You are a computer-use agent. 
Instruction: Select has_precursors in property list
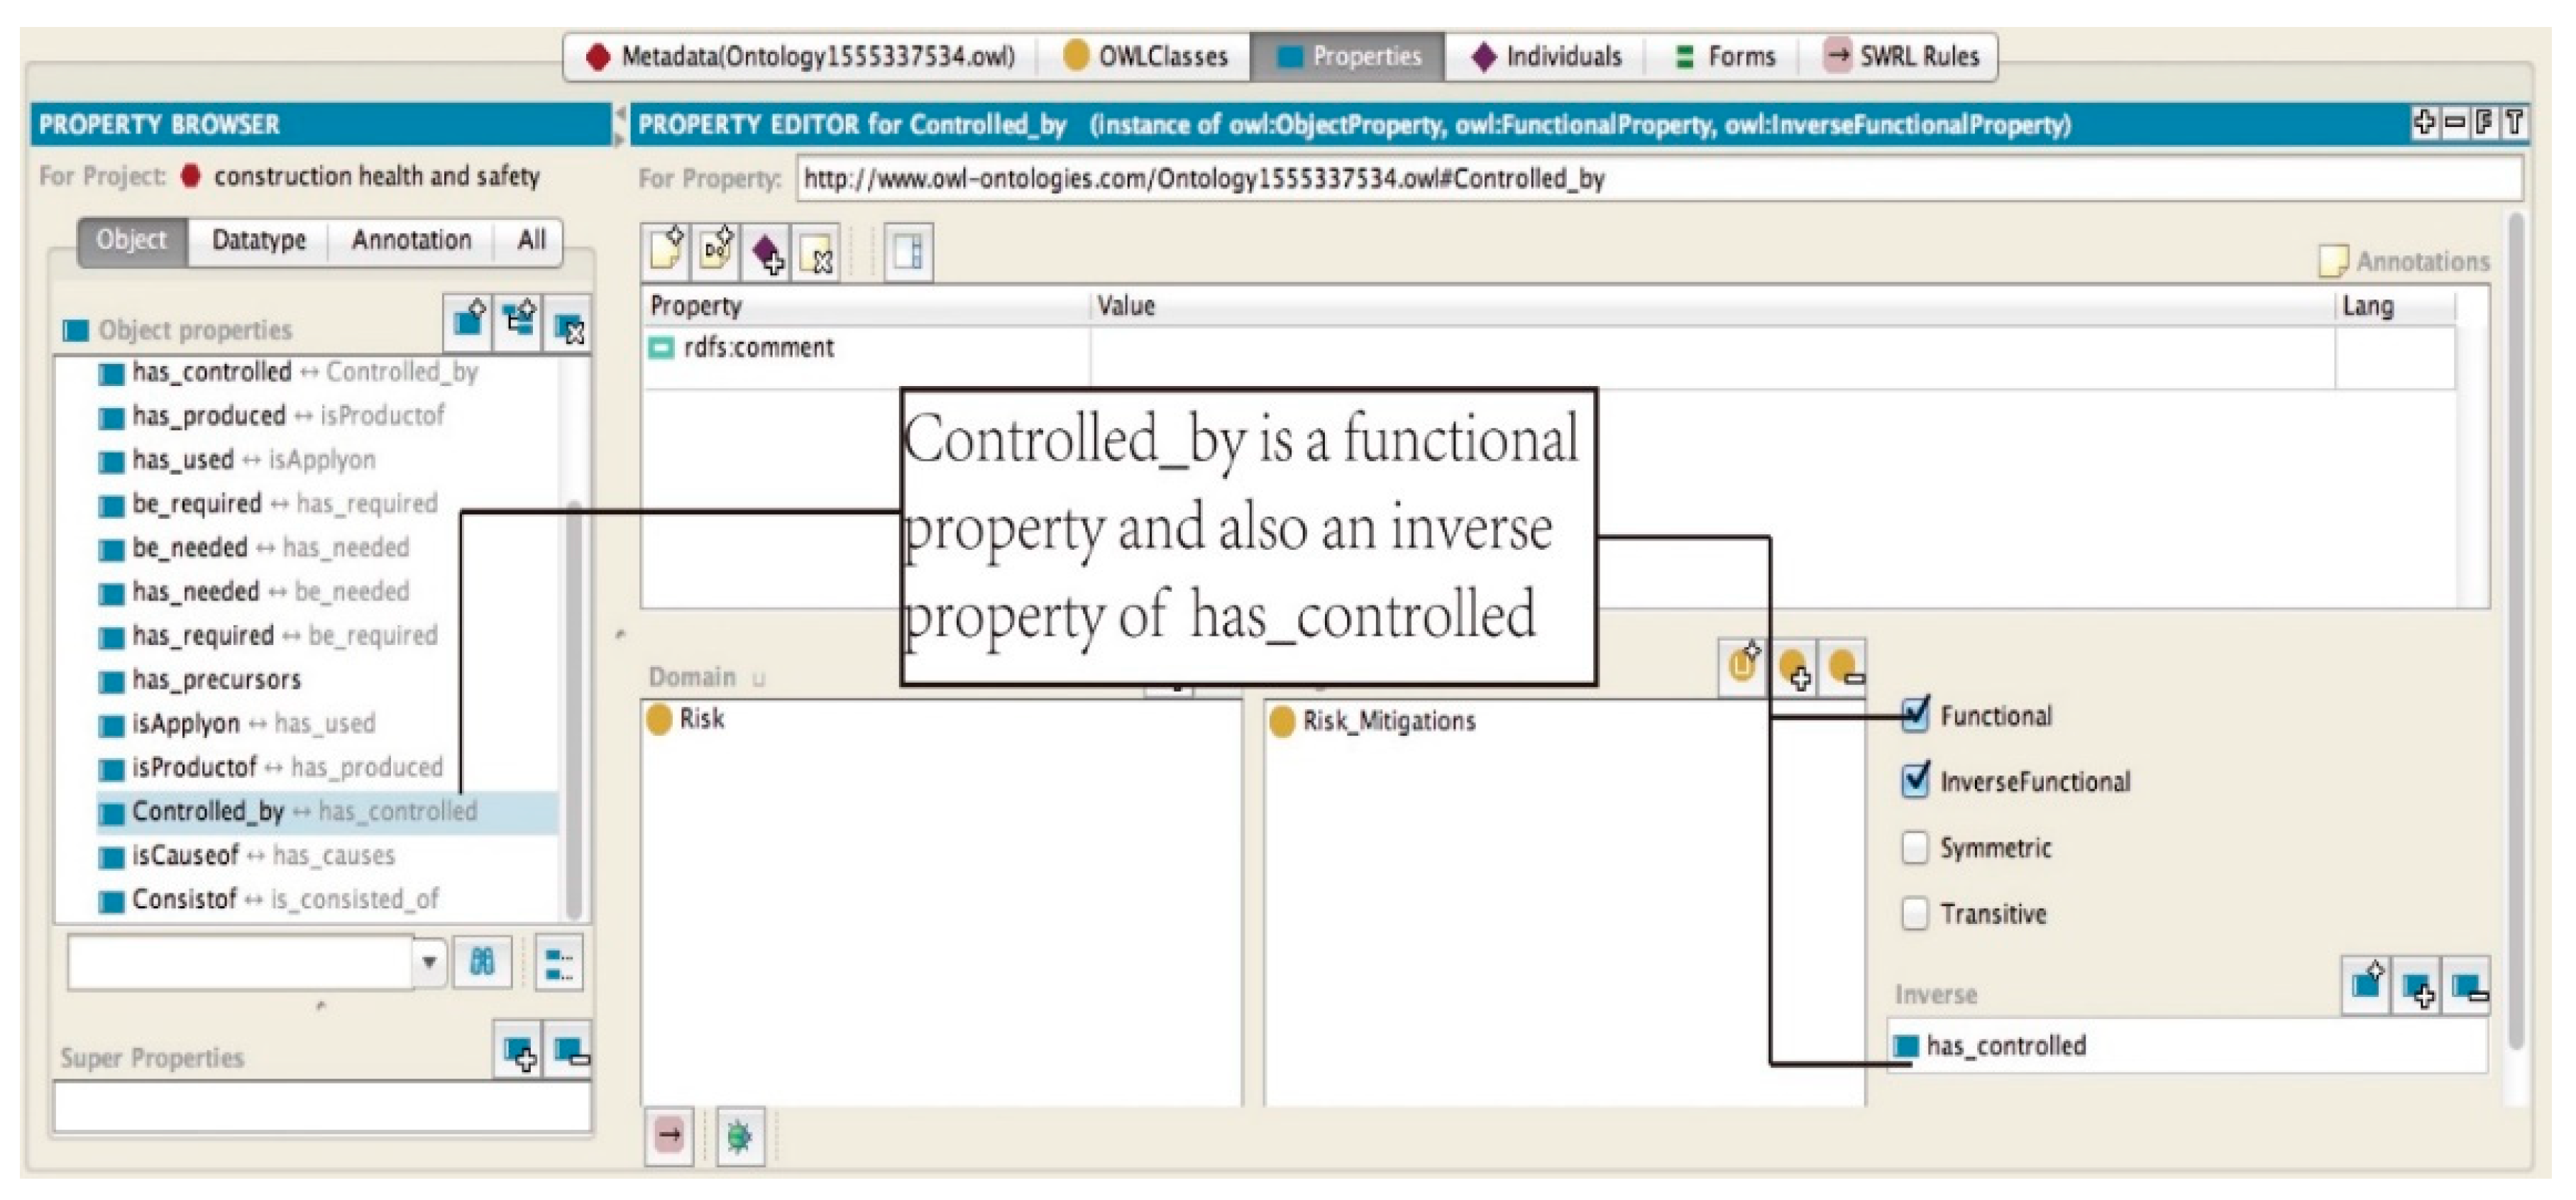[x=216, y=679]
